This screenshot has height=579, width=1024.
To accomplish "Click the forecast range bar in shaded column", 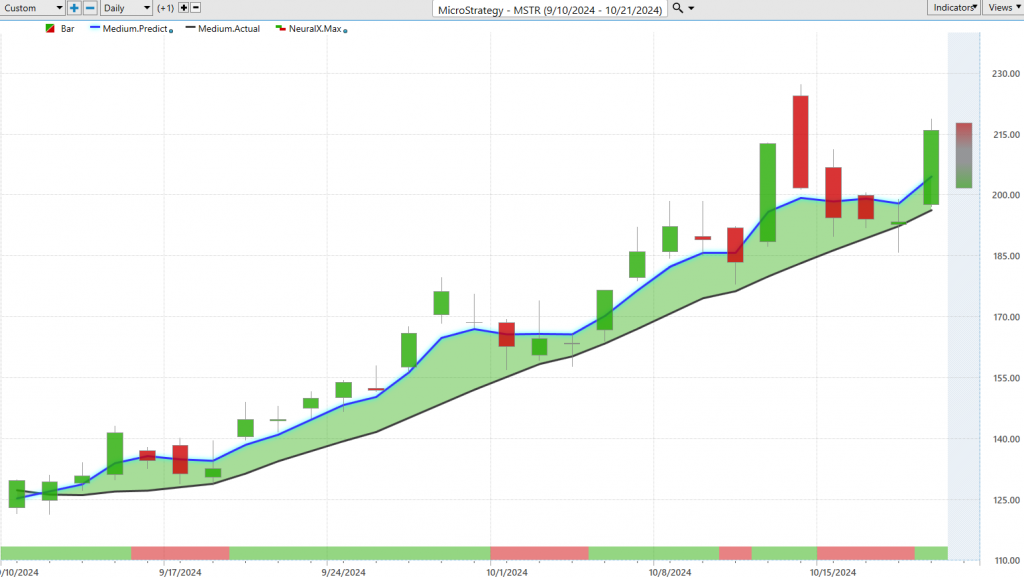I will pyautogui.click(x=964, y=155).
